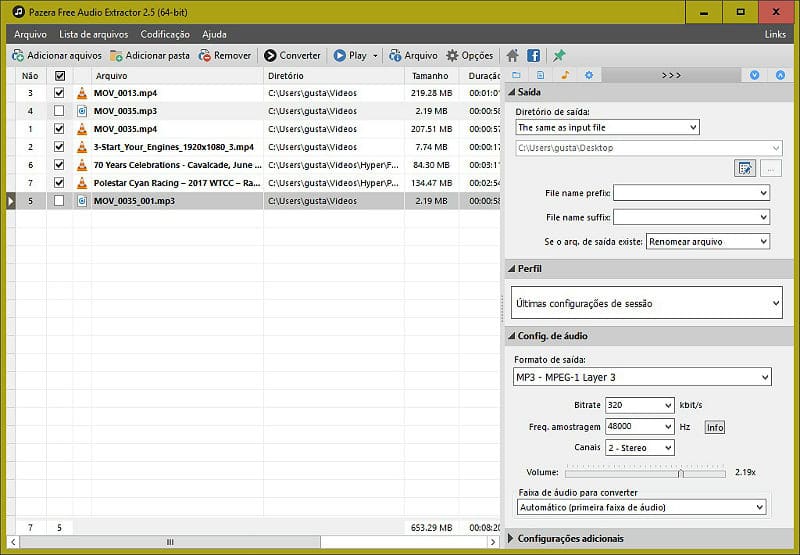Open the File name prefix dropdown
This screenshot has height=555, width=800.
point(691,193)
